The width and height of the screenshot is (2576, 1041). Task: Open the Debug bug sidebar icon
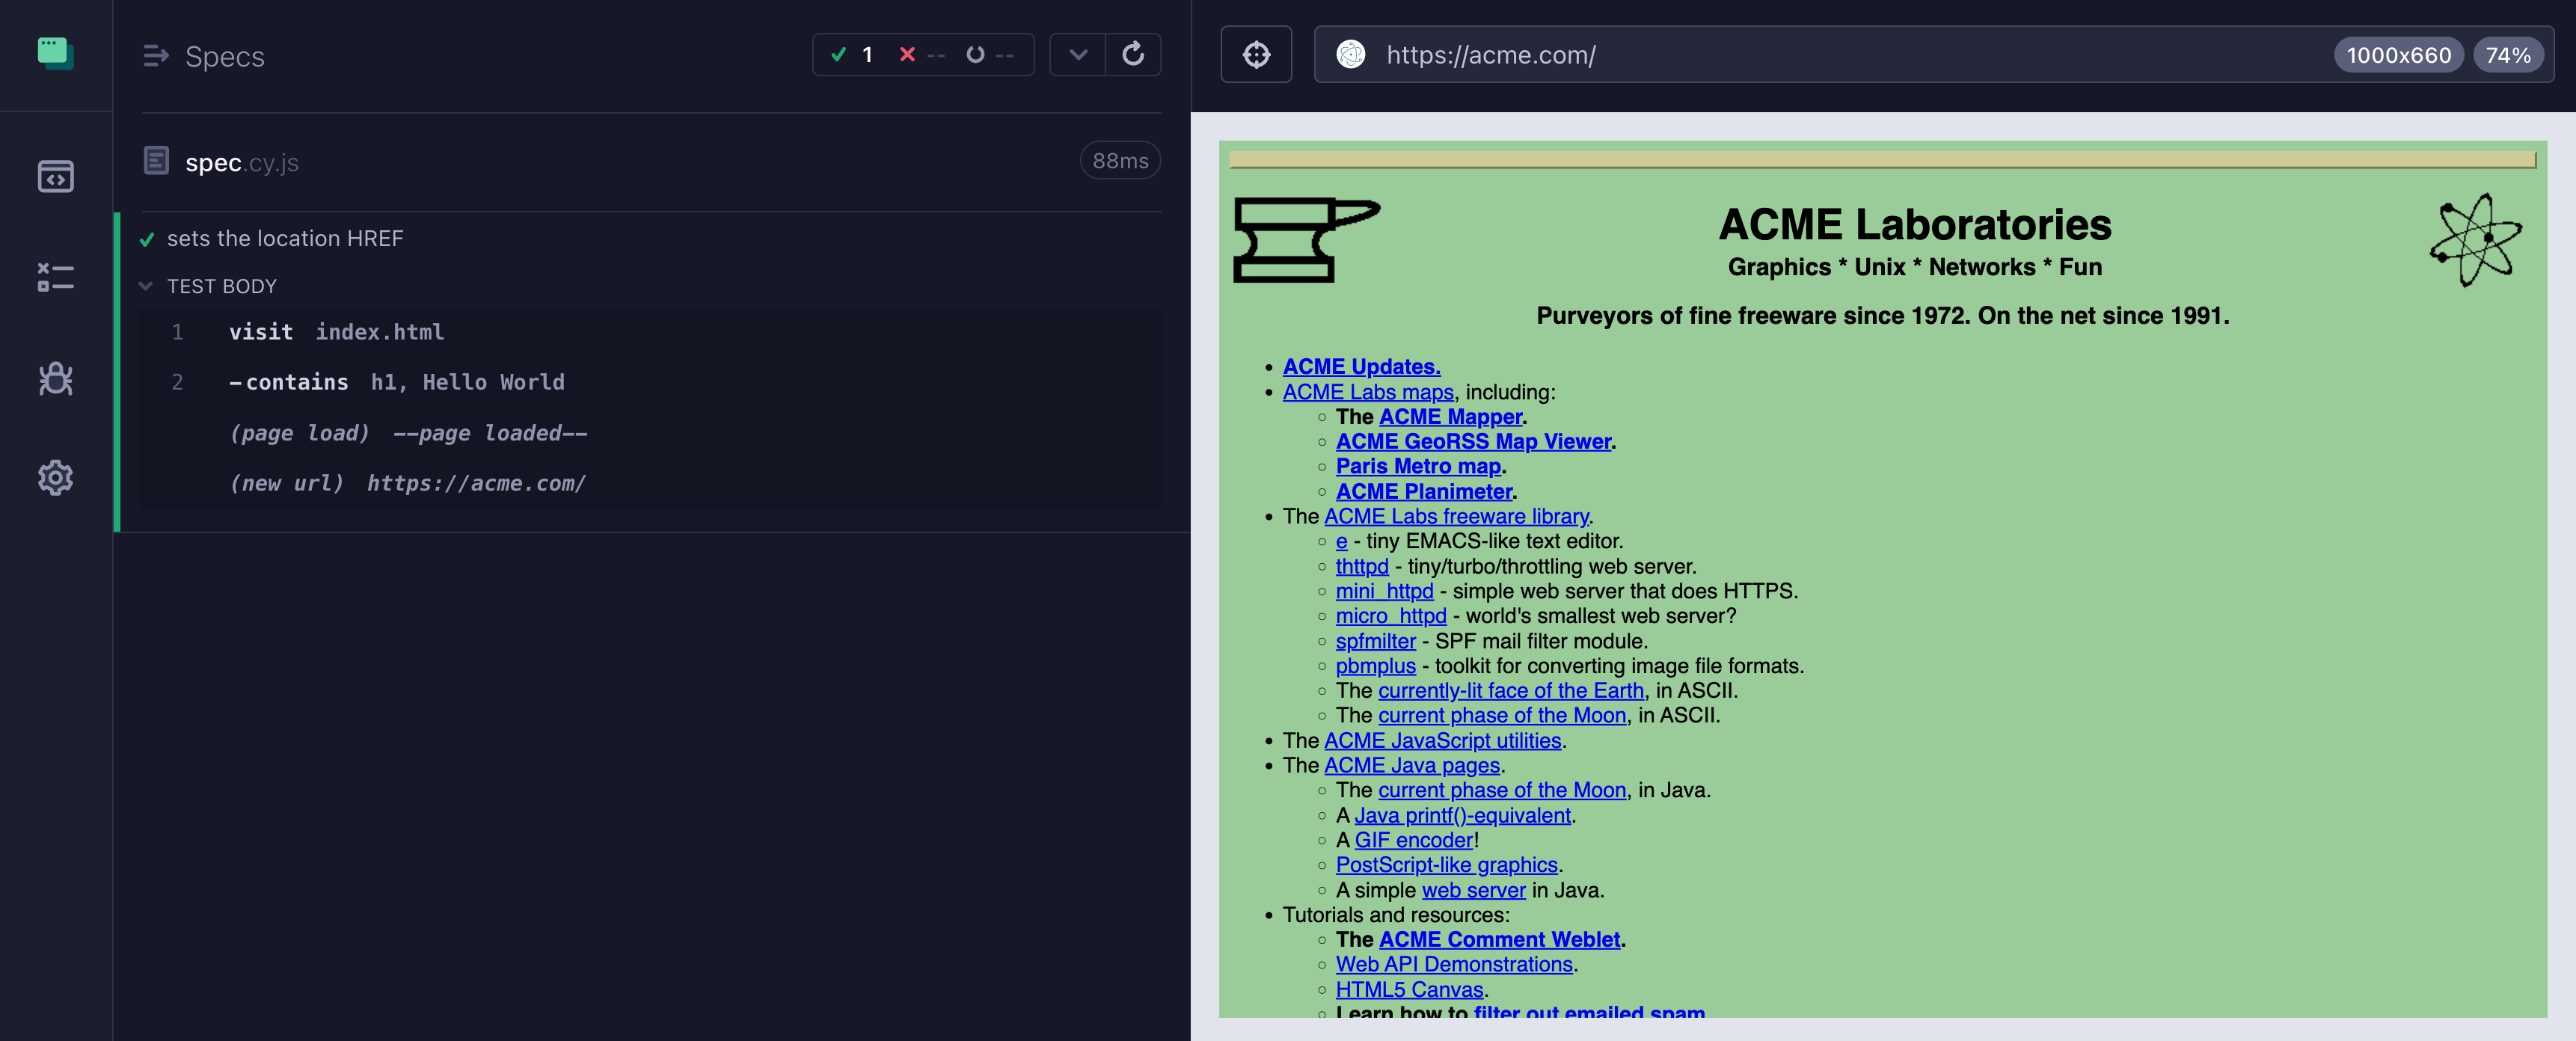(x=56, y=378)
